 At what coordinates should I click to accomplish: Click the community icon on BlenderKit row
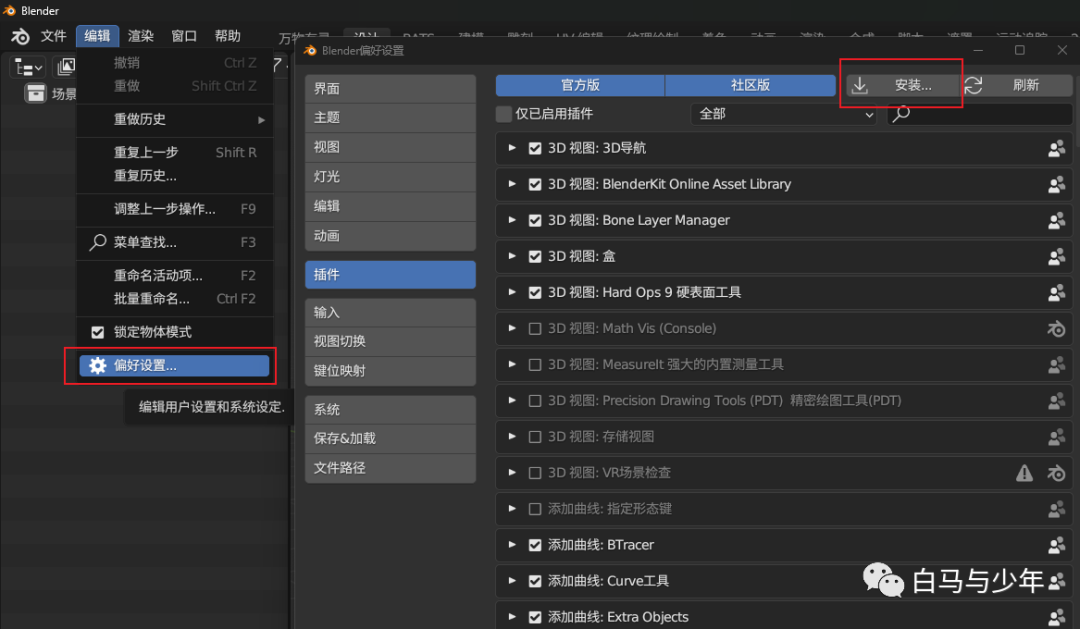click(1056, 185)
